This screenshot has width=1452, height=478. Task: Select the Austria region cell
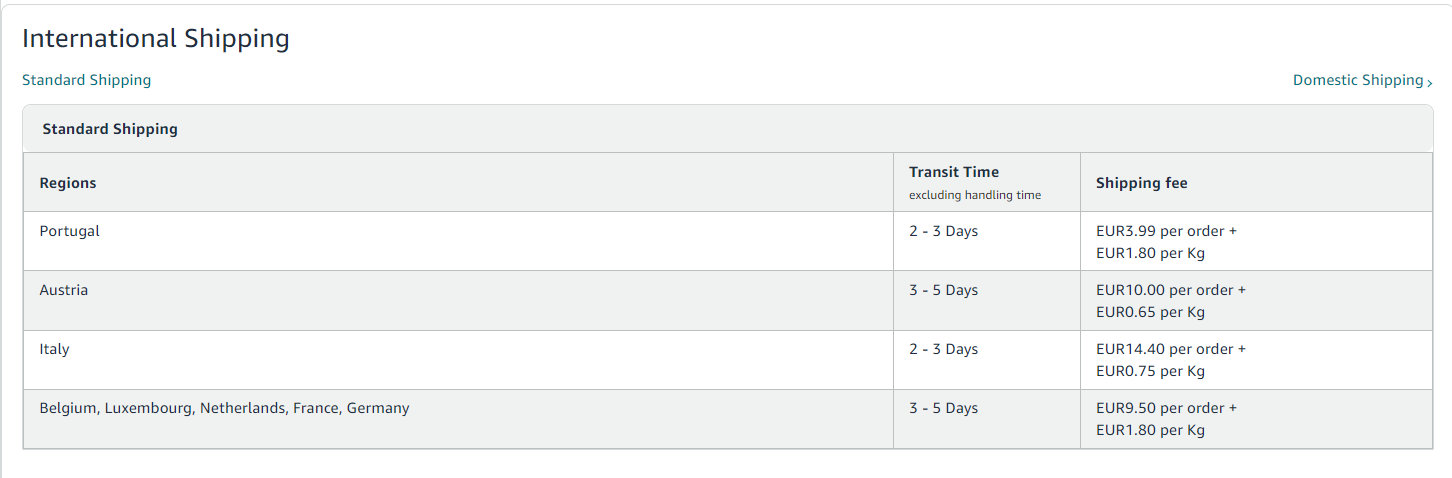pos(64,290)
